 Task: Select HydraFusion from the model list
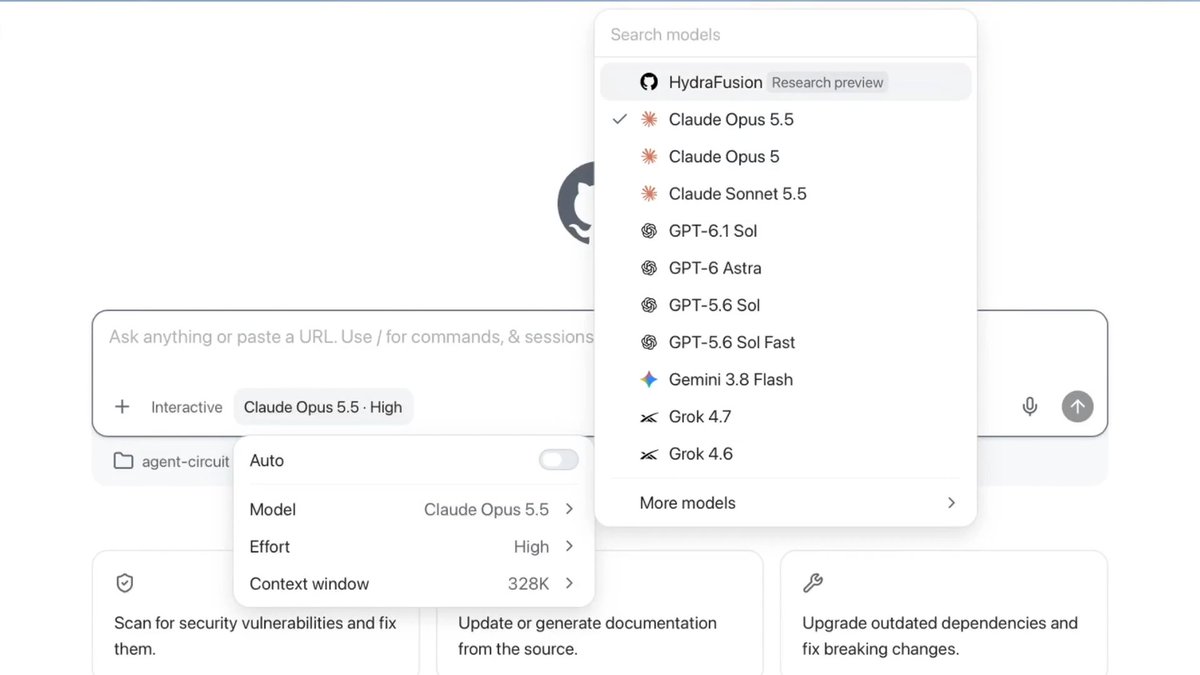tap(786, 82)
